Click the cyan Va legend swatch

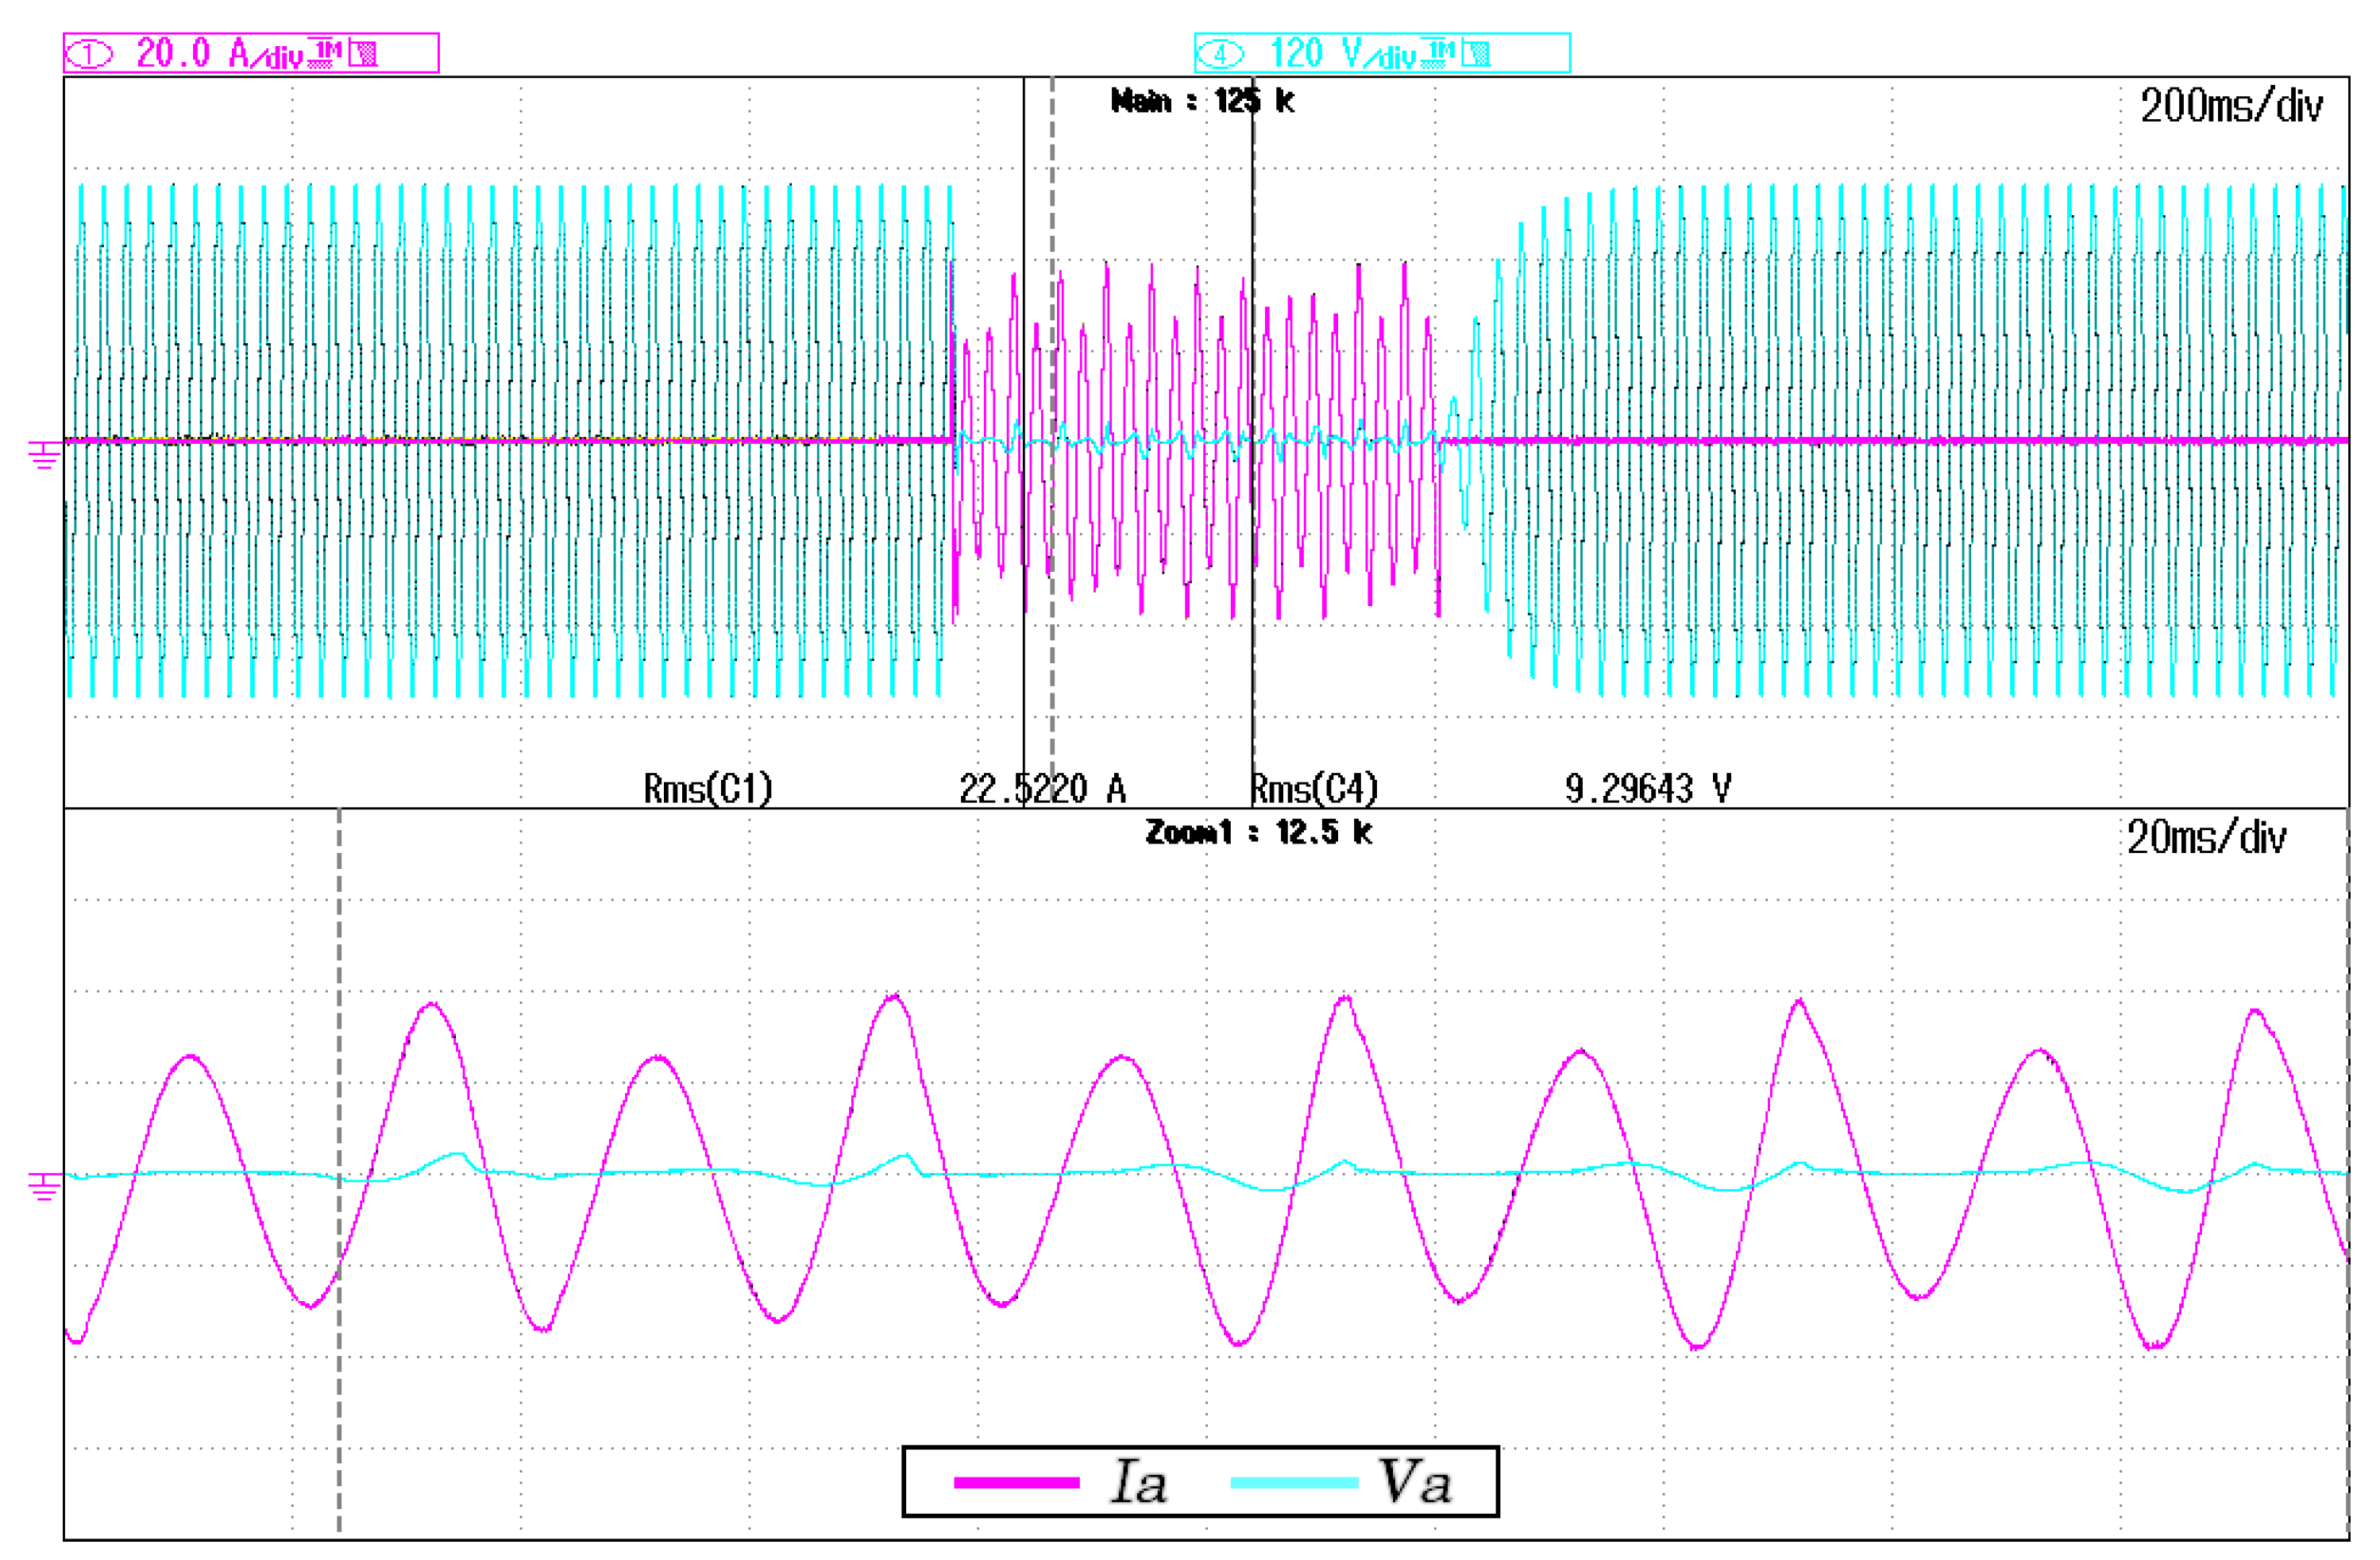(1294, 1482)
